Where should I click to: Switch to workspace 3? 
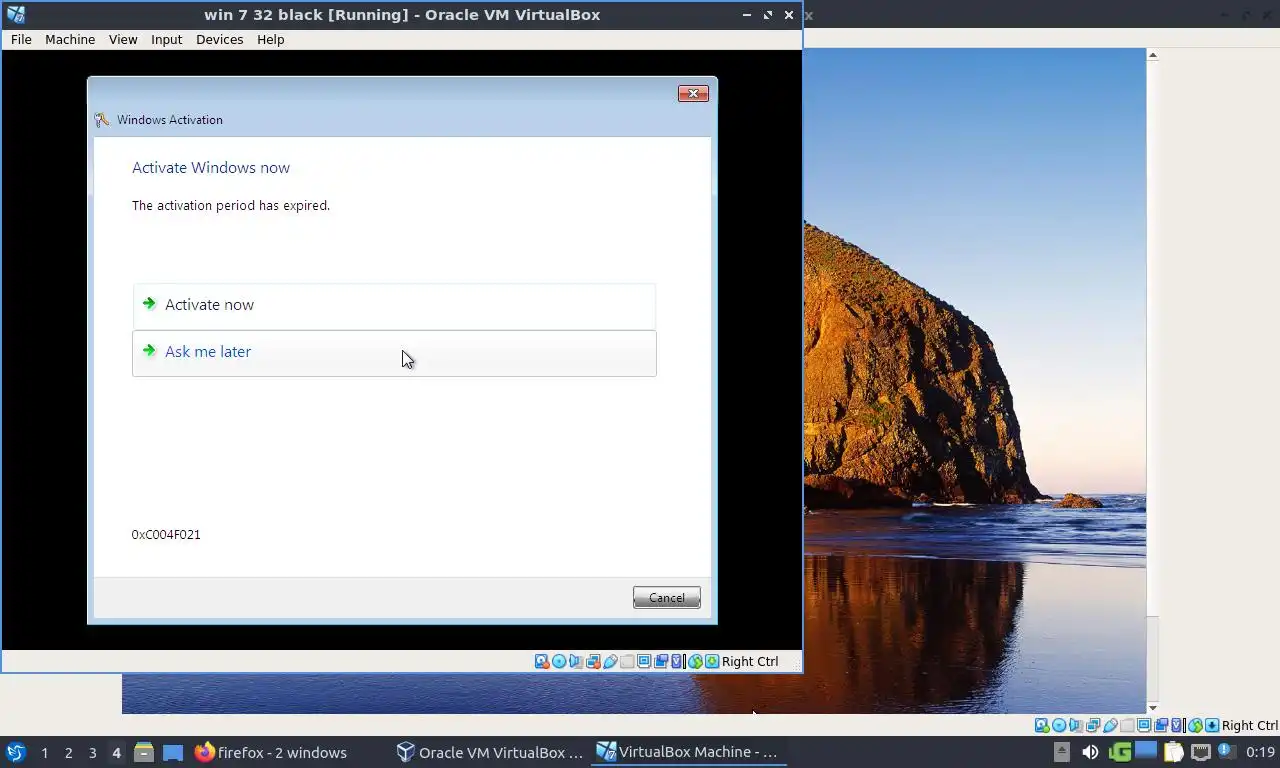(x=92, y=753)
